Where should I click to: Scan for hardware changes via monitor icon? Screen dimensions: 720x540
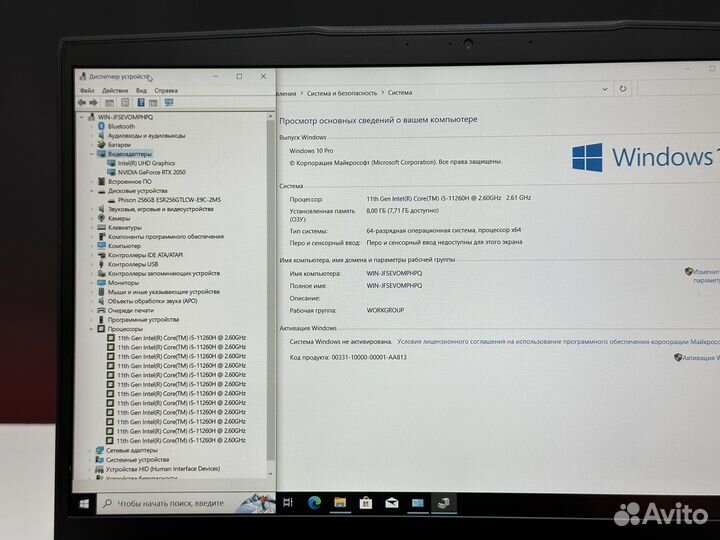tap(169, 102)
